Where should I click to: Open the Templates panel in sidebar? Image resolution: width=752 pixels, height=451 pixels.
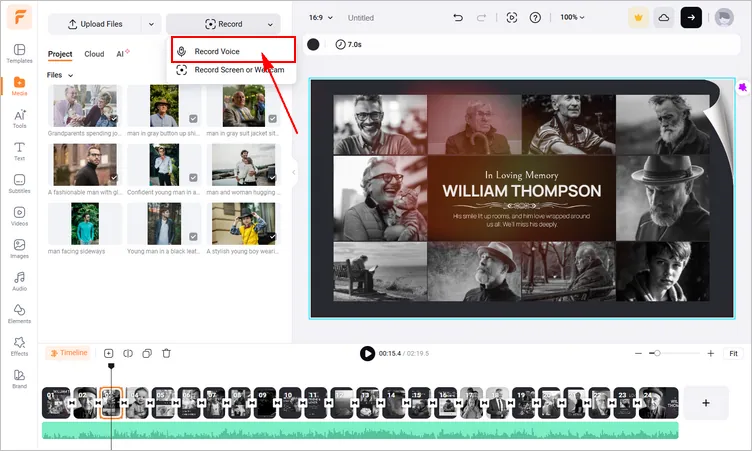click(x=19, y=53)
